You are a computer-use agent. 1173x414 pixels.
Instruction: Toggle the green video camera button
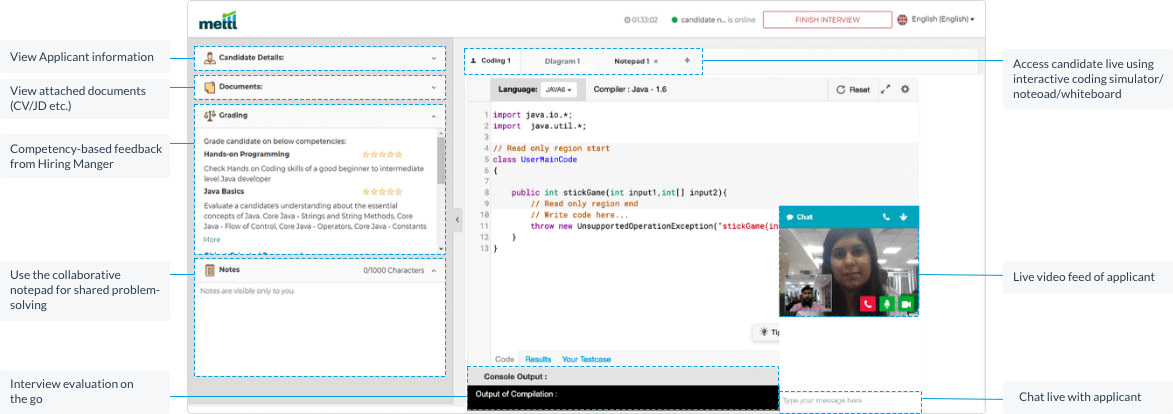[907, 303]
